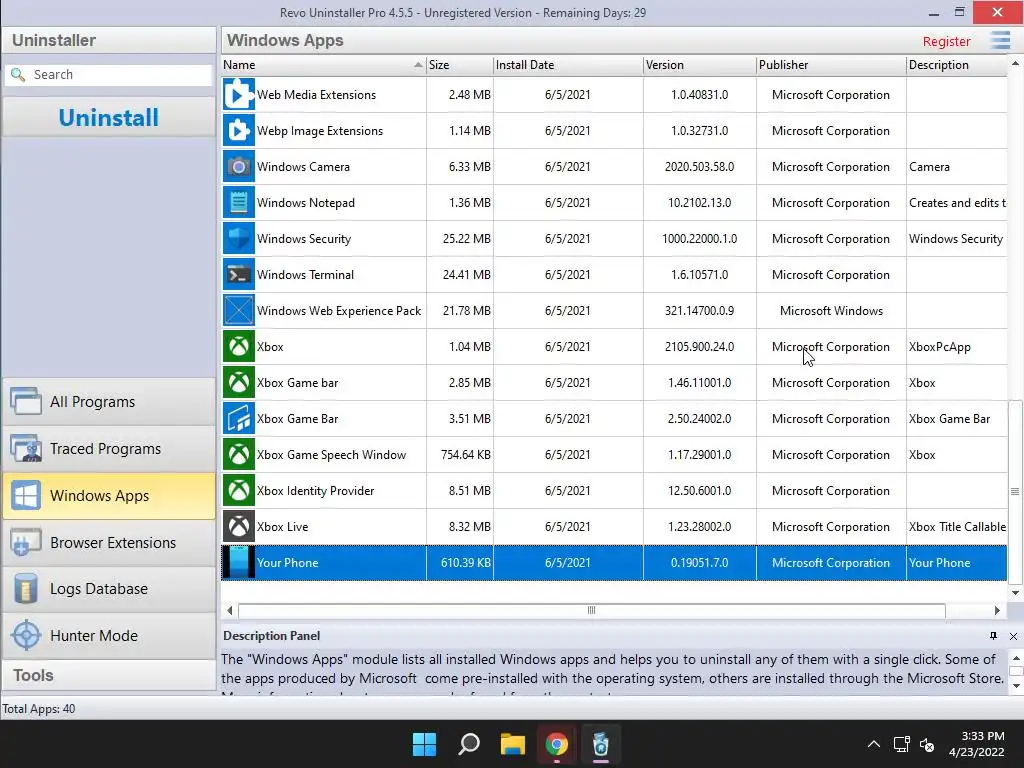Screen dimensions: 1024x768
Task: Click icon of Xbox Game Bar 3.51 MB
Action: click(x=238, y=418)
